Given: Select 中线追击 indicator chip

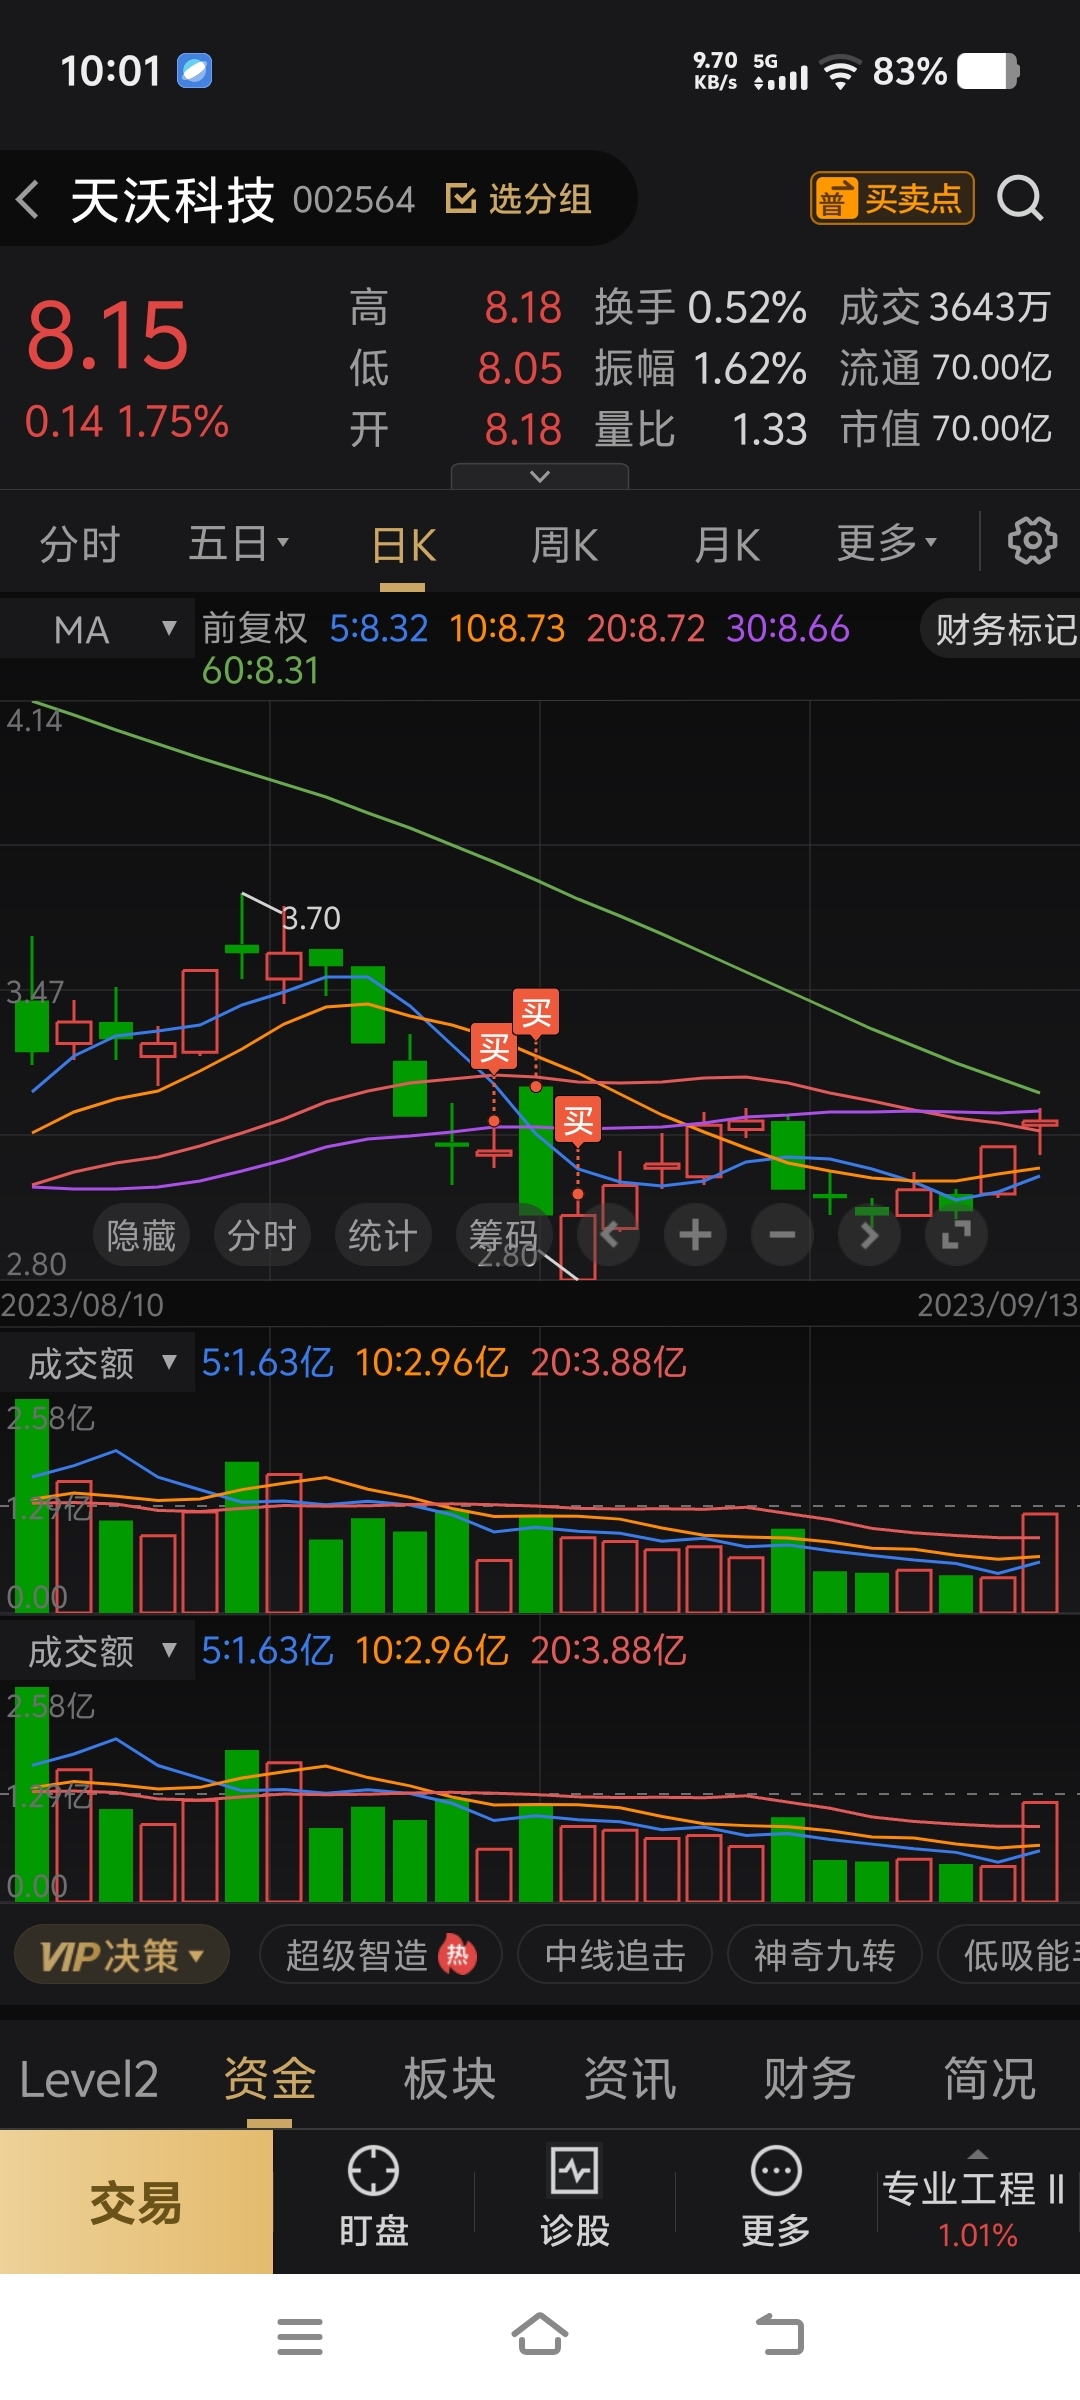Looking at the screenshot, I should 615,1955.
